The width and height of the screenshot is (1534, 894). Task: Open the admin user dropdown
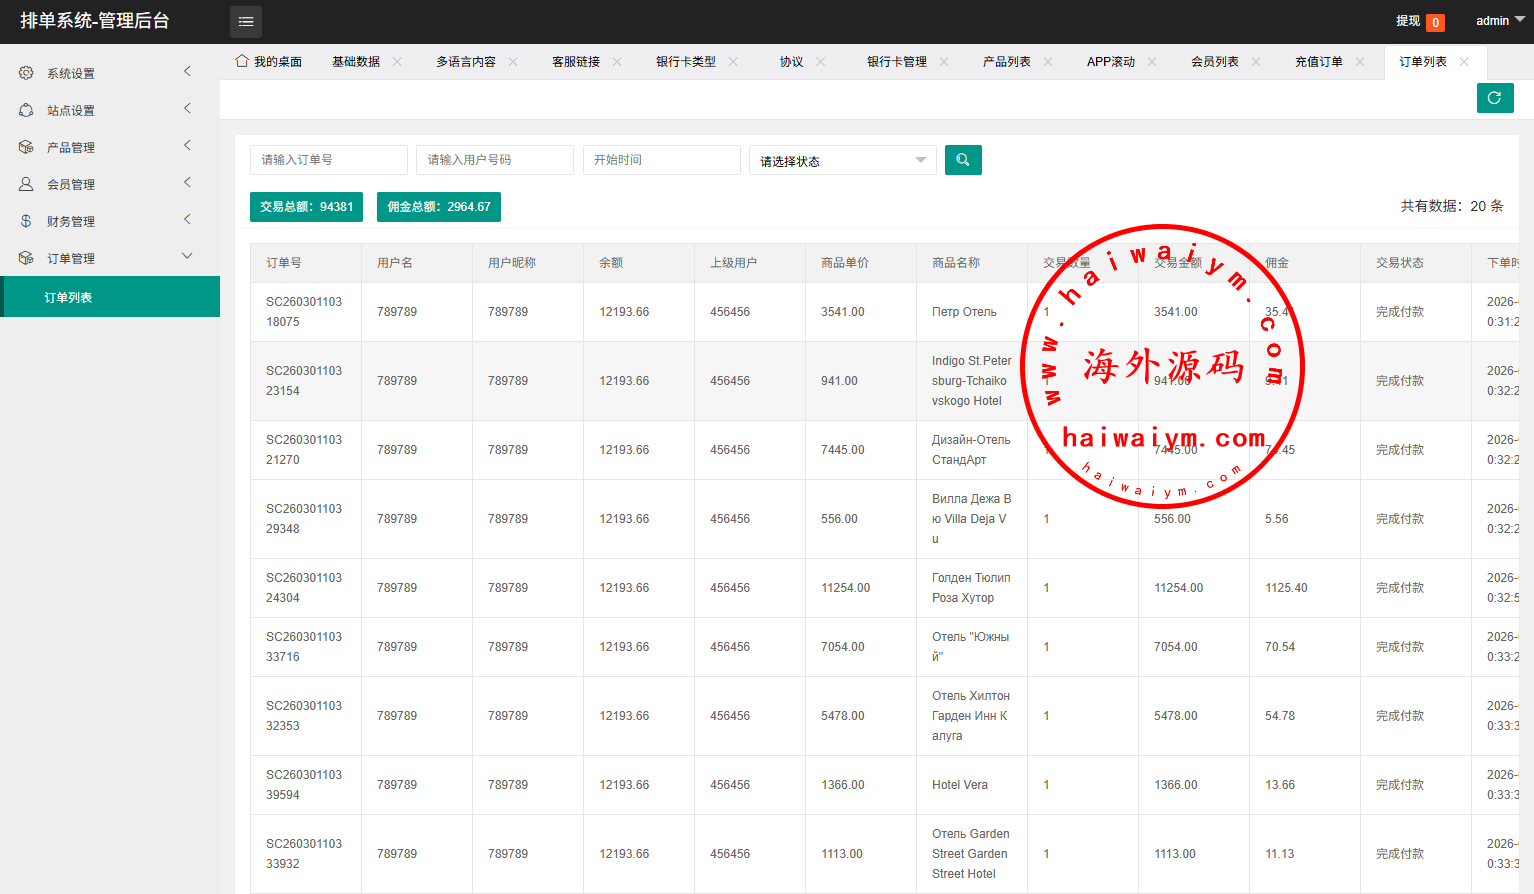[x=1499, y=21]
